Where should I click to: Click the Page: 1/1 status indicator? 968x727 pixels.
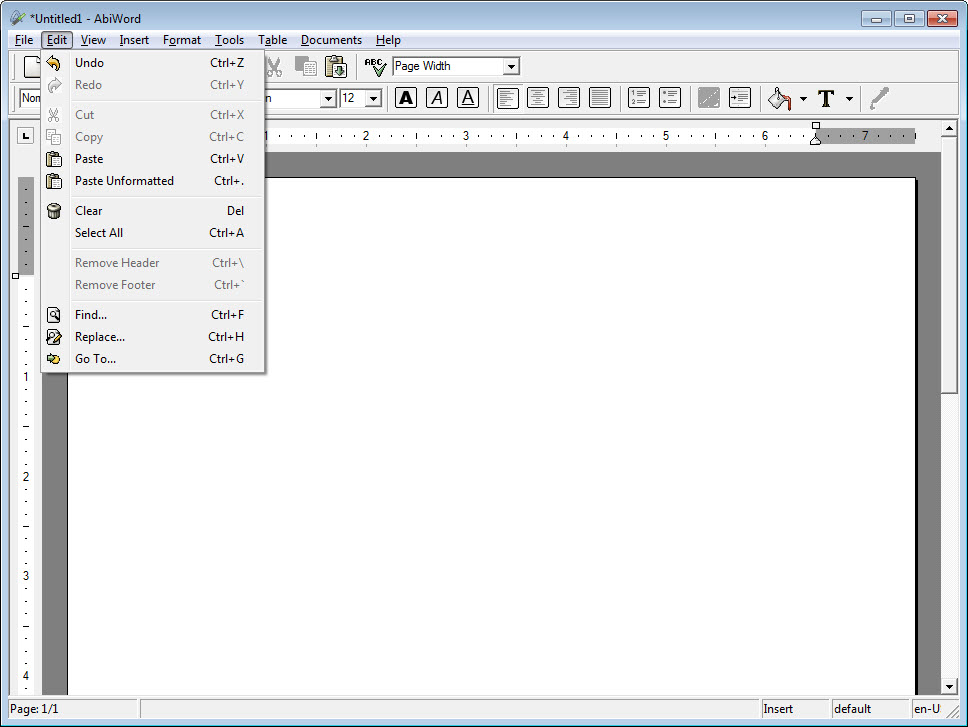[x=73, y=709]
